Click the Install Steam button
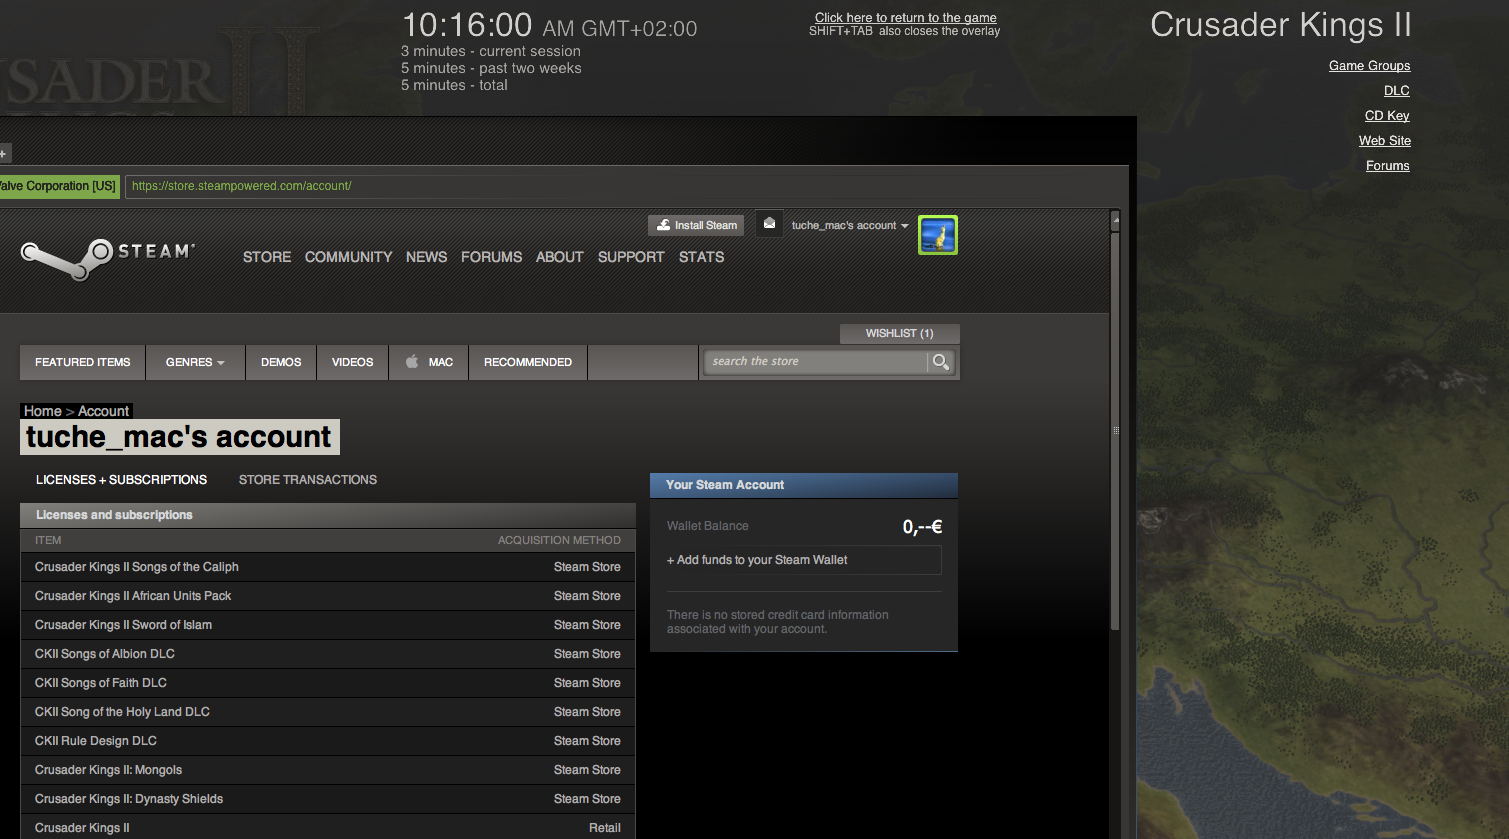 click(x=696, y=225)
